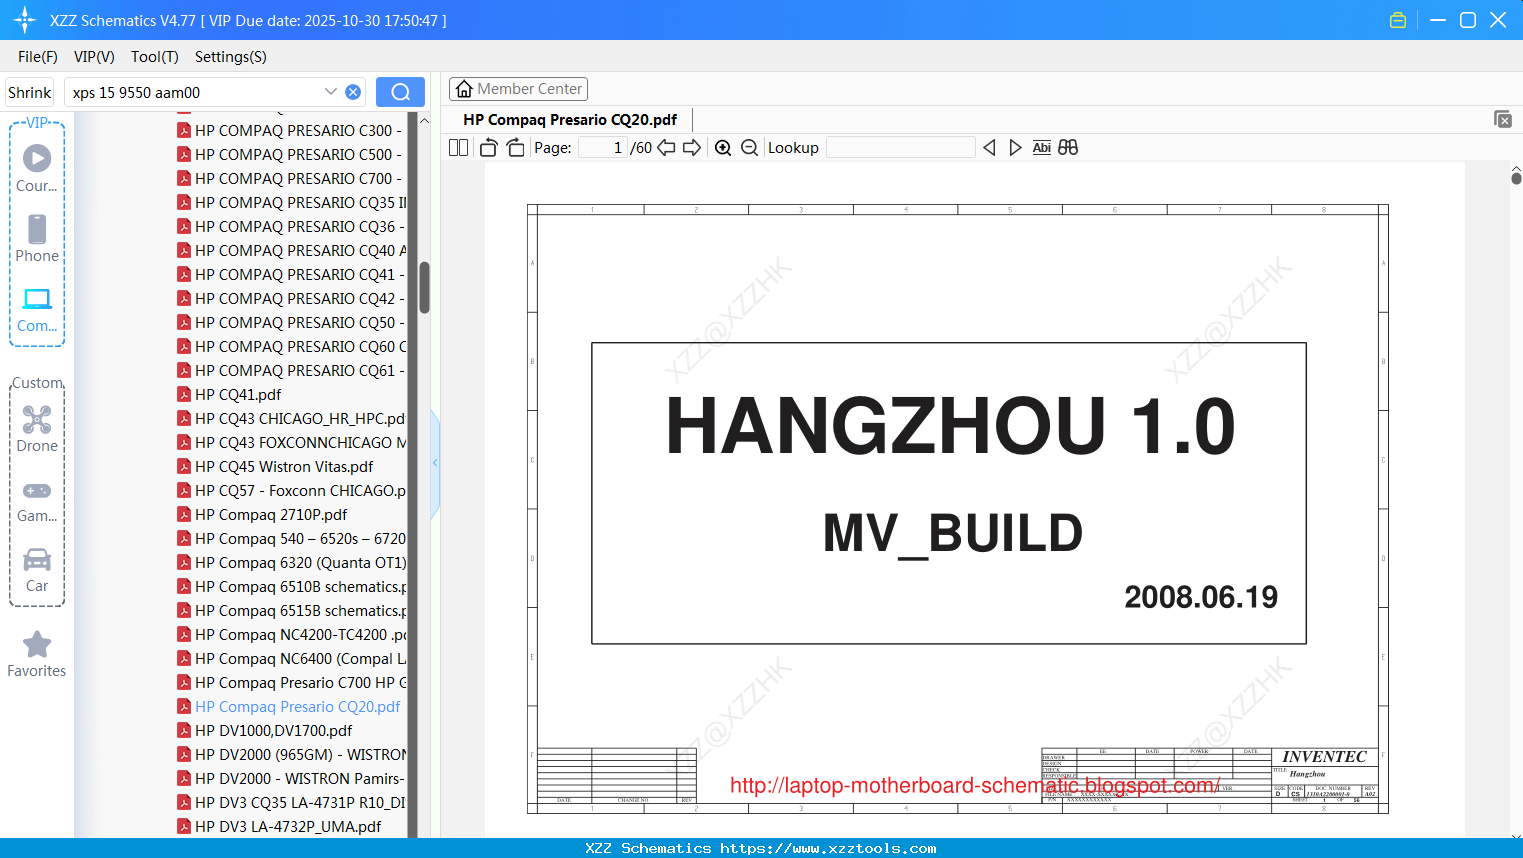Click the toolbox icon in title bar
Image resolution: width=1523 pixels, height=858 pixels.
coord(1398,20)
